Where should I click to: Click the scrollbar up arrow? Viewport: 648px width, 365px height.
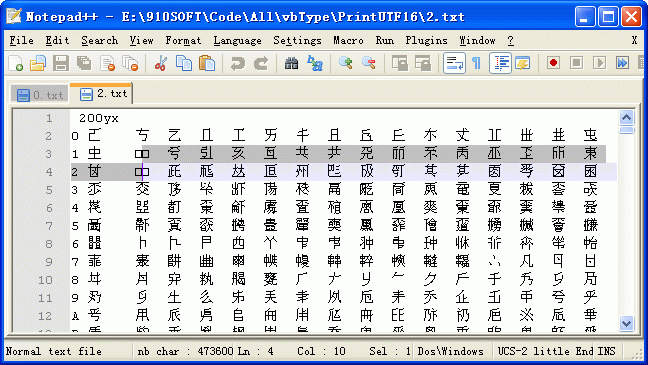coord(627,118)
